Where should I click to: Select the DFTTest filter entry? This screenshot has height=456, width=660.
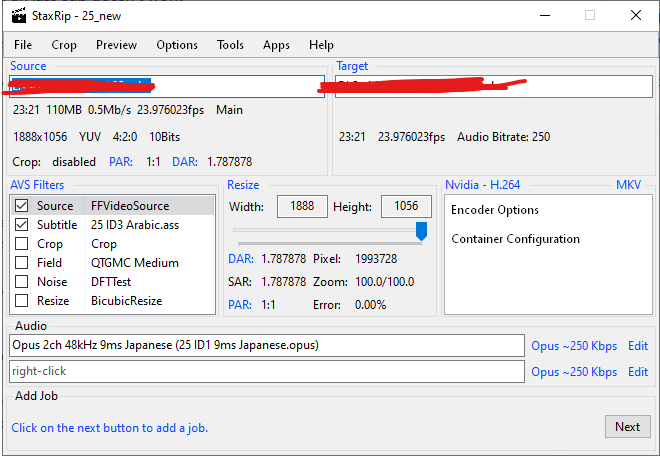click(111, 282)
